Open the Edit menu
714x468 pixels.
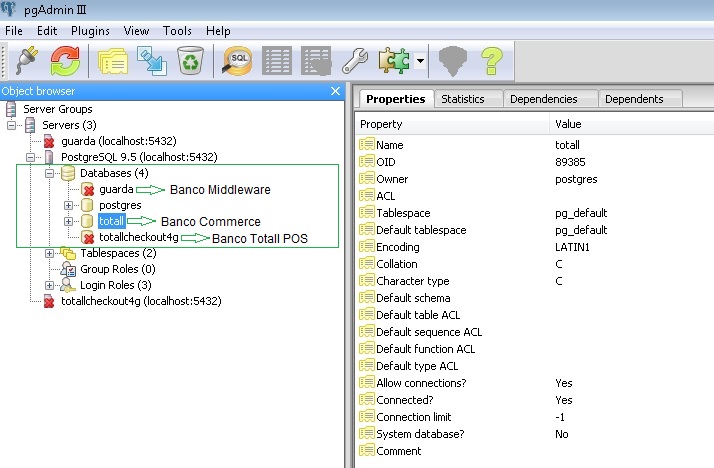tap(47, 31)
